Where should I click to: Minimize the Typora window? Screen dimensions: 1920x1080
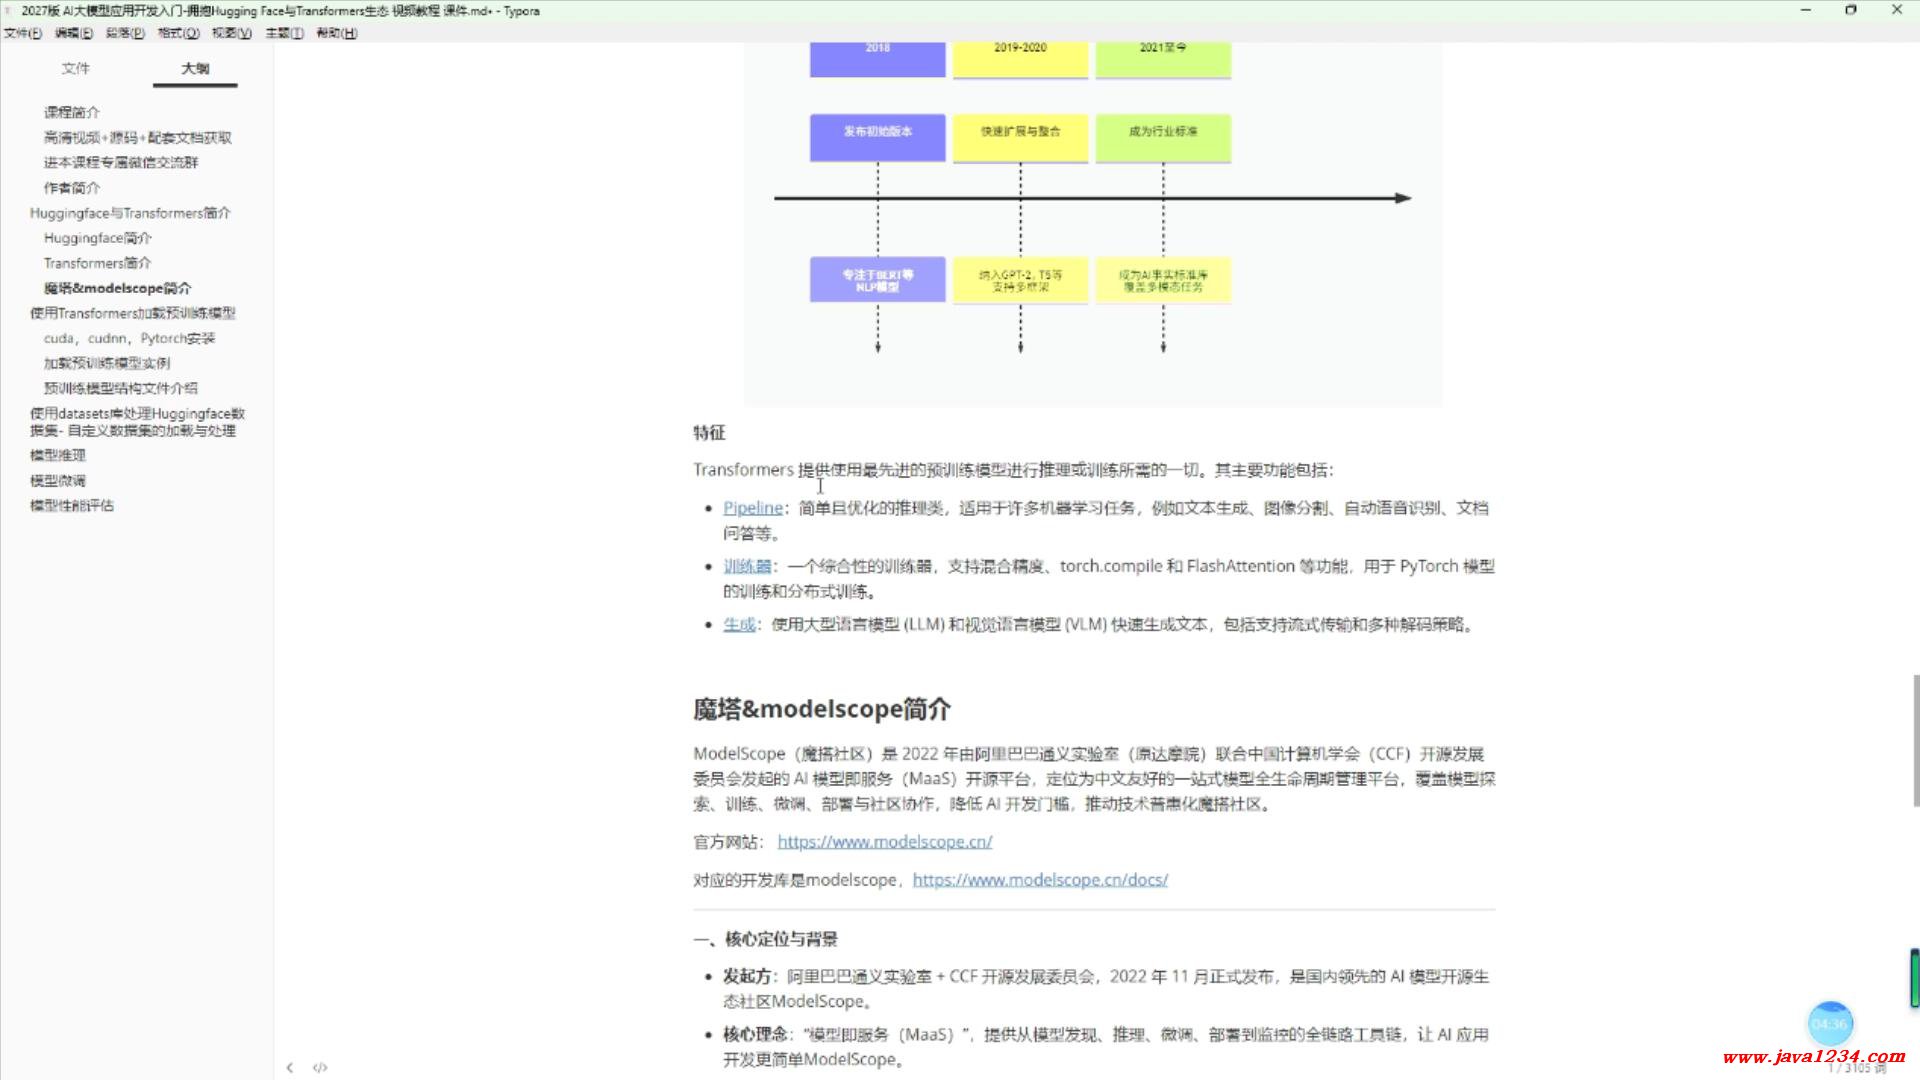[x=1806, y=10]
